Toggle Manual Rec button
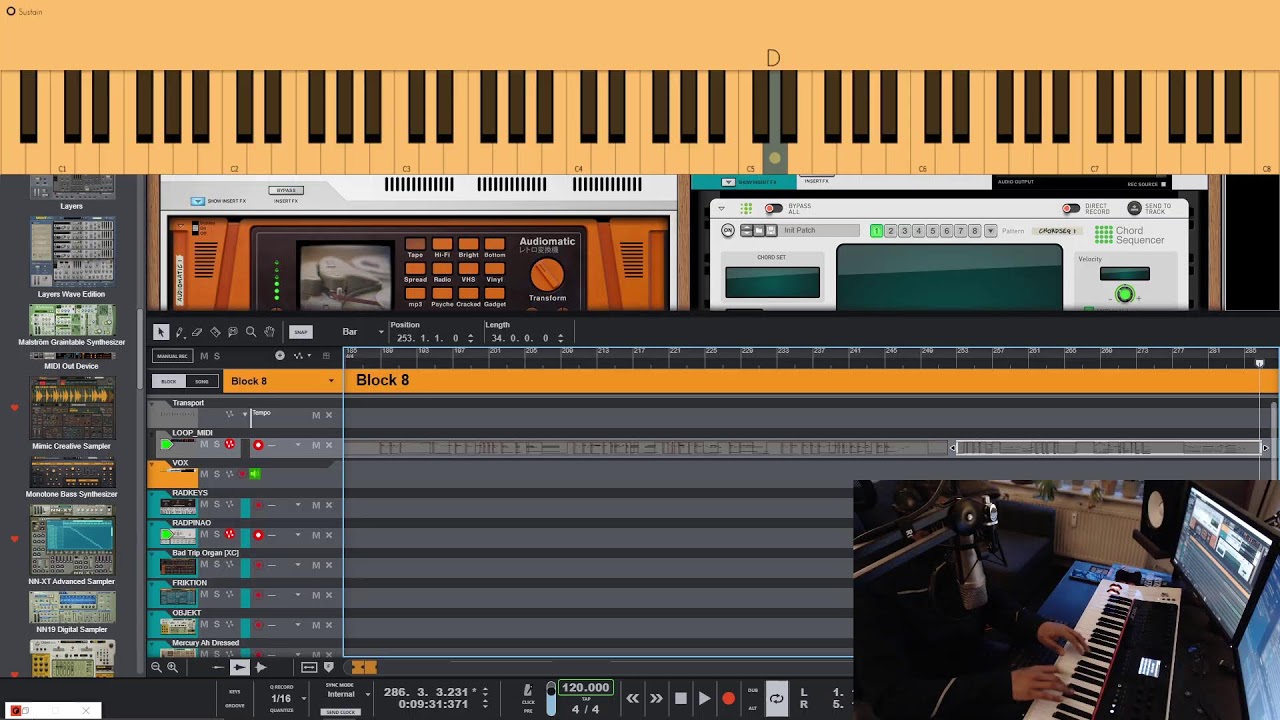The image size is (1280, 720). tap(172, 356)
